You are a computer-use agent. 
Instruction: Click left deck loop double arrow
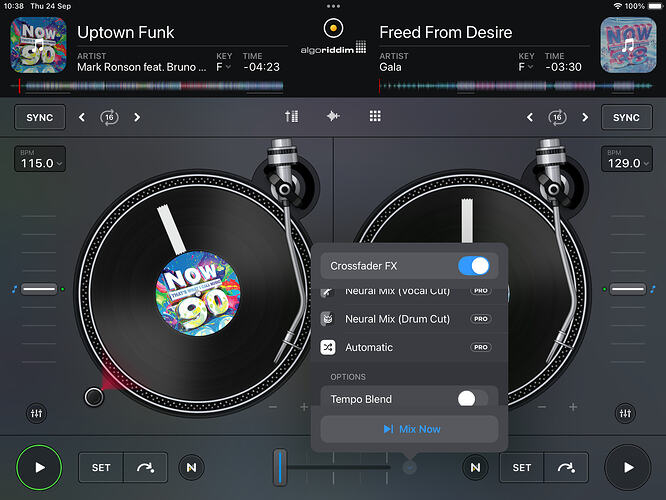click(x=137, y=117)
